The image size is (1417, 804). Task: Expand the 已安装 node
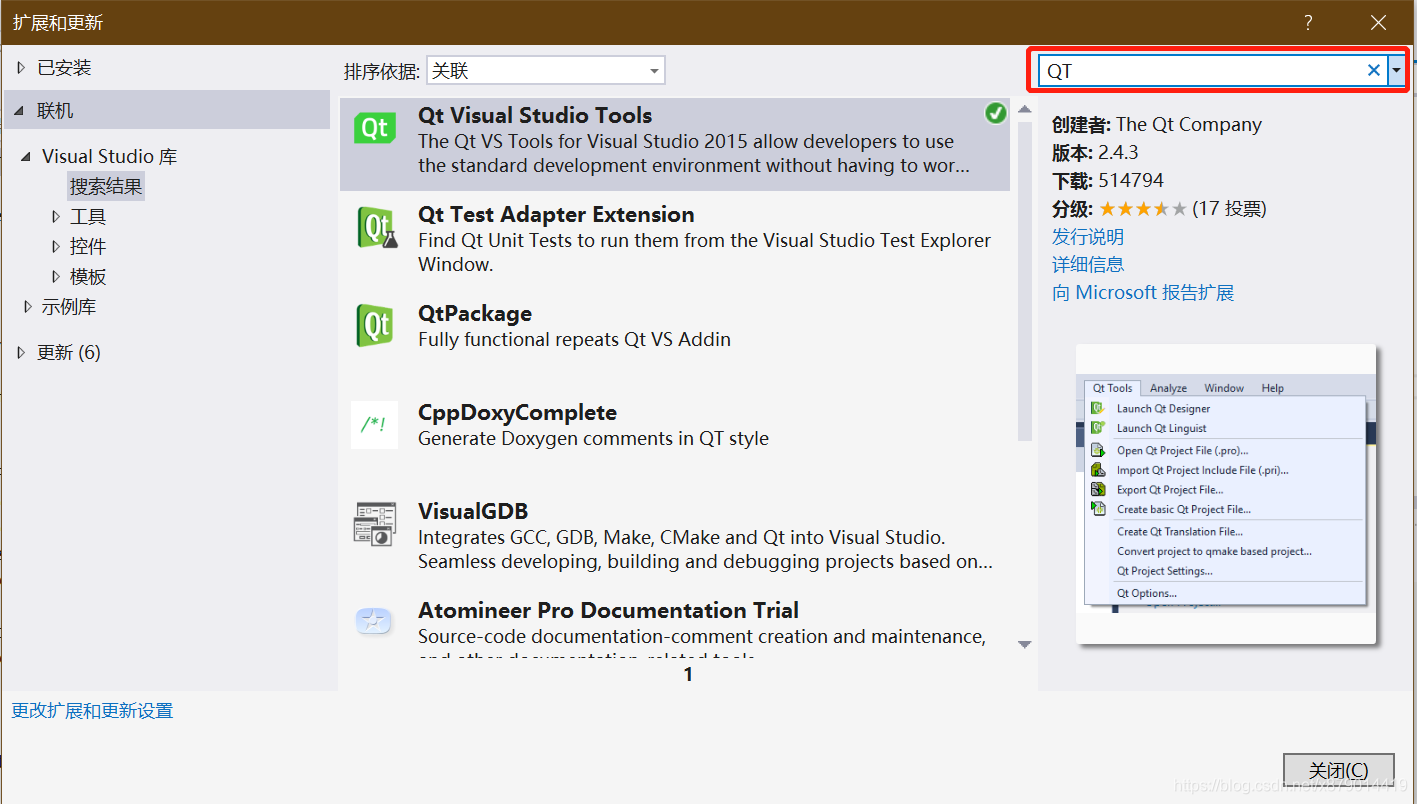[x=22, y=68]
